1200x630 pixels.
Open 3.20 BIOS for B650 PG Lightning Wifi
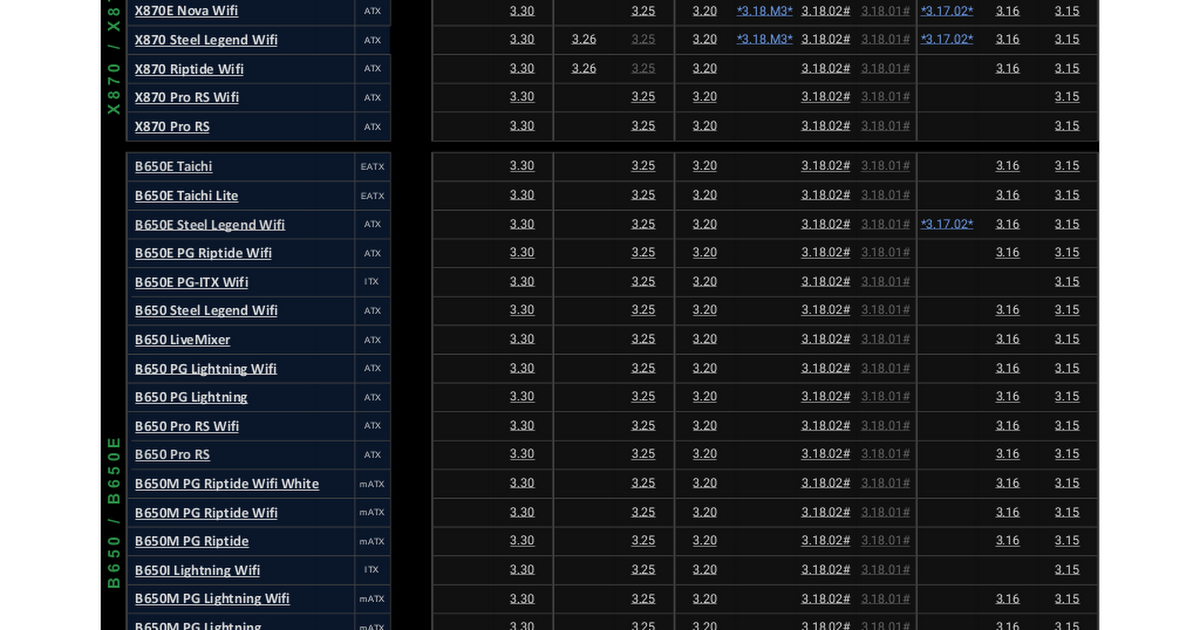705,368
